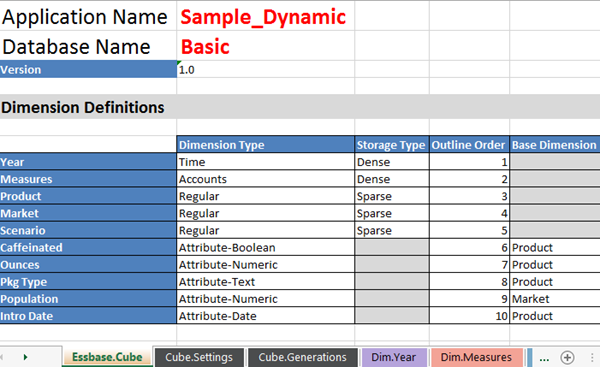Click the Database Name label cell
This screenshot has width=600, height=367.
click(x=88, y=46)
